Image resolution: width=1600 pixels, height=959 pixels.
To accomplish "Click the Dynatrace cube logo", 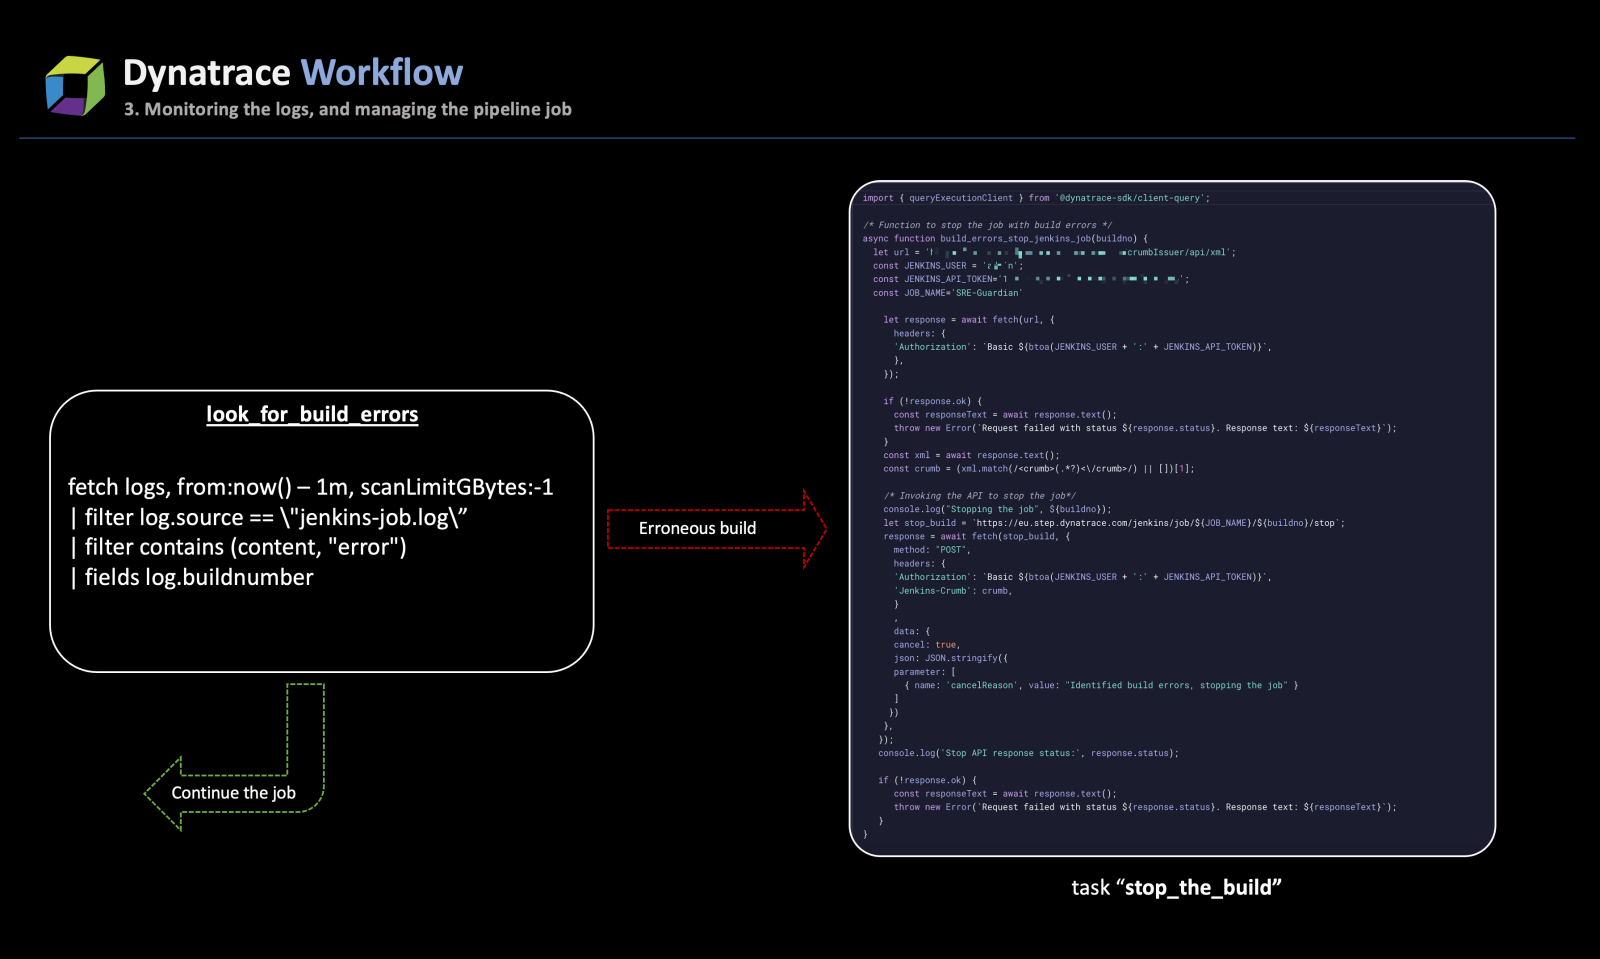I will (x=74, y=84).
